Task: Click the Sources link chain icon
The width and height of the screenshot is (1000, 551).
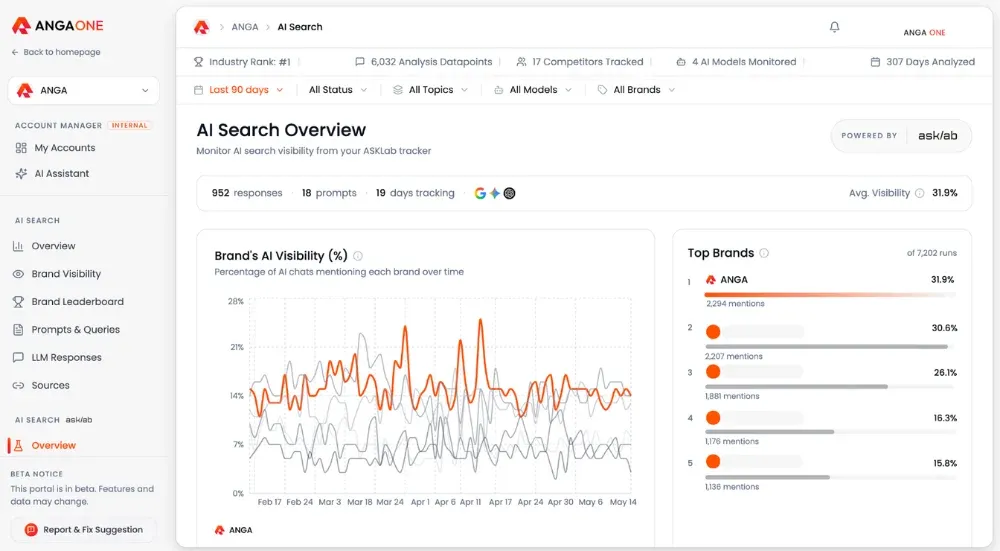Action: point(18,386)
